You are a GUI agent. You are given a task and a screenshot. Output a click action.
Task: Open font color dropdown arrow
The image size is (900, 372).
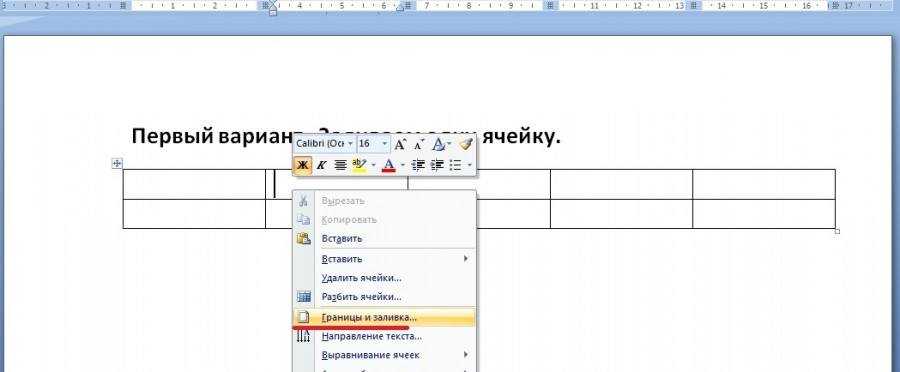click(x=402, y=165)
